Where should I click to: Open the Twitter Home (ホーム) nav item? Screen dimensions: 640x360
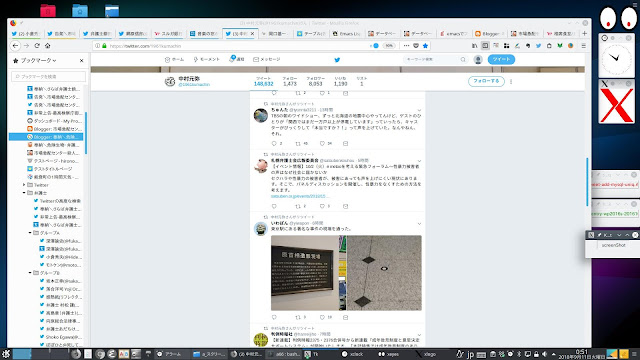click(x=174, y=60)
